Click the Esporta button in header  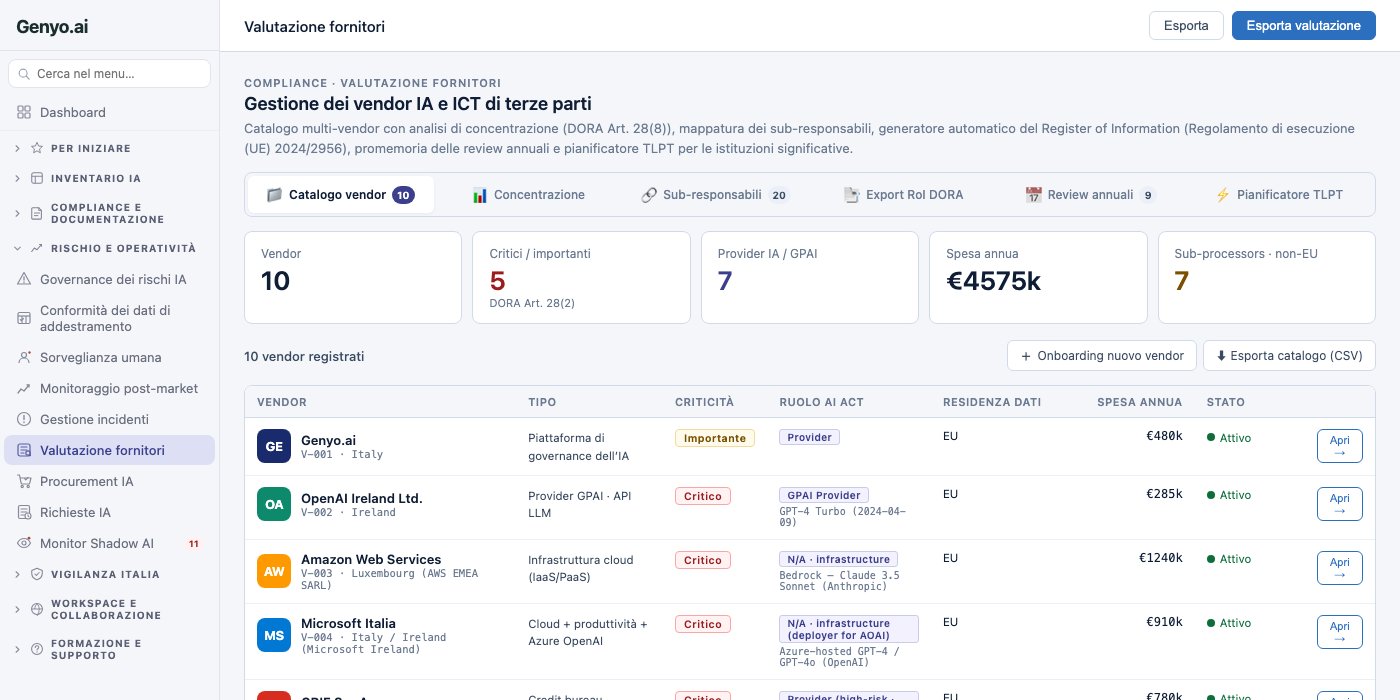[1186, 26]
